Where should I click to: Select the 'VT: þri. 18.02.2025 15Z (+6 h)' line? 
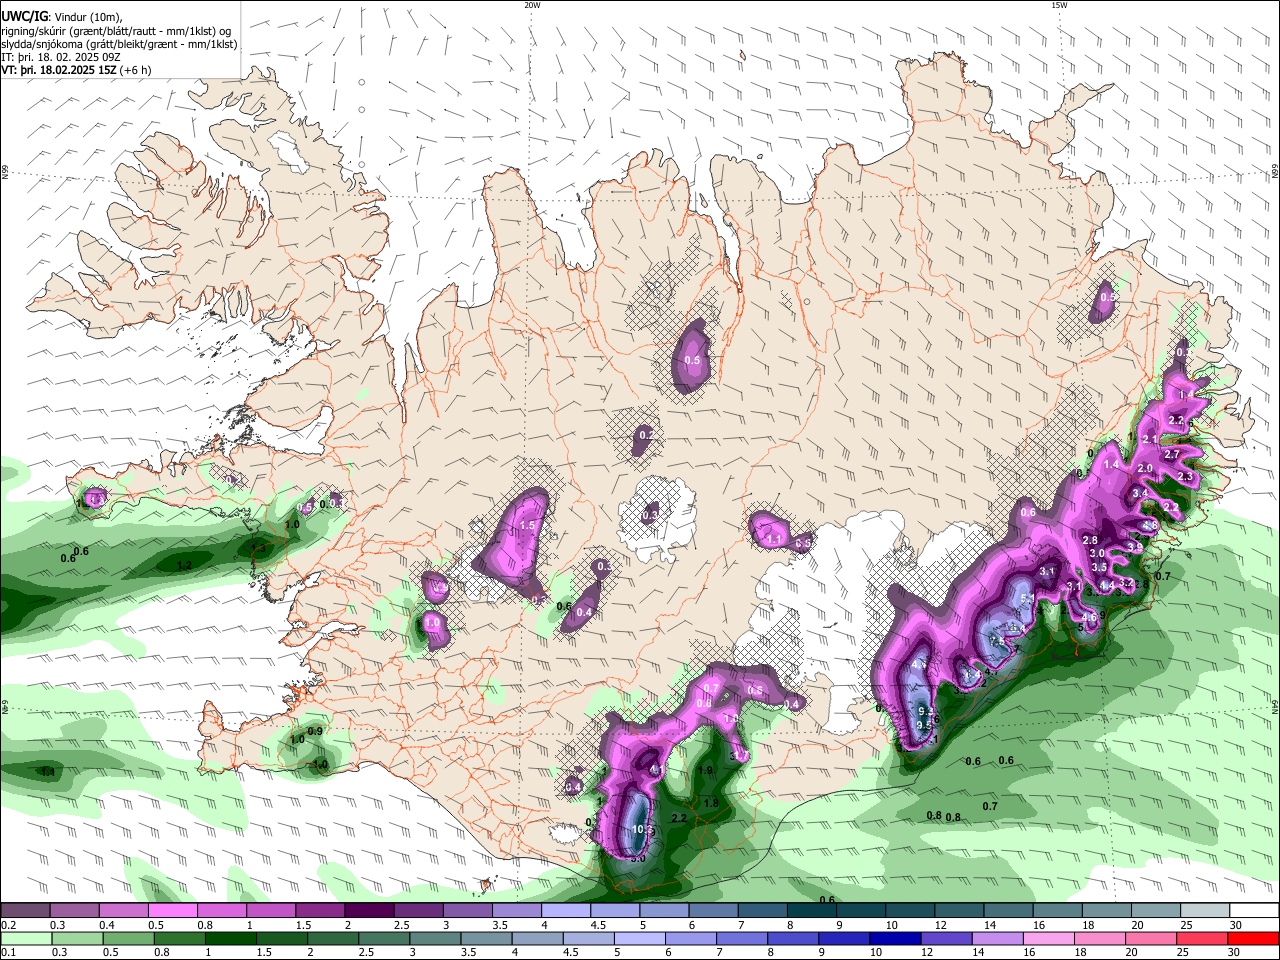click(x=76, y=70)
